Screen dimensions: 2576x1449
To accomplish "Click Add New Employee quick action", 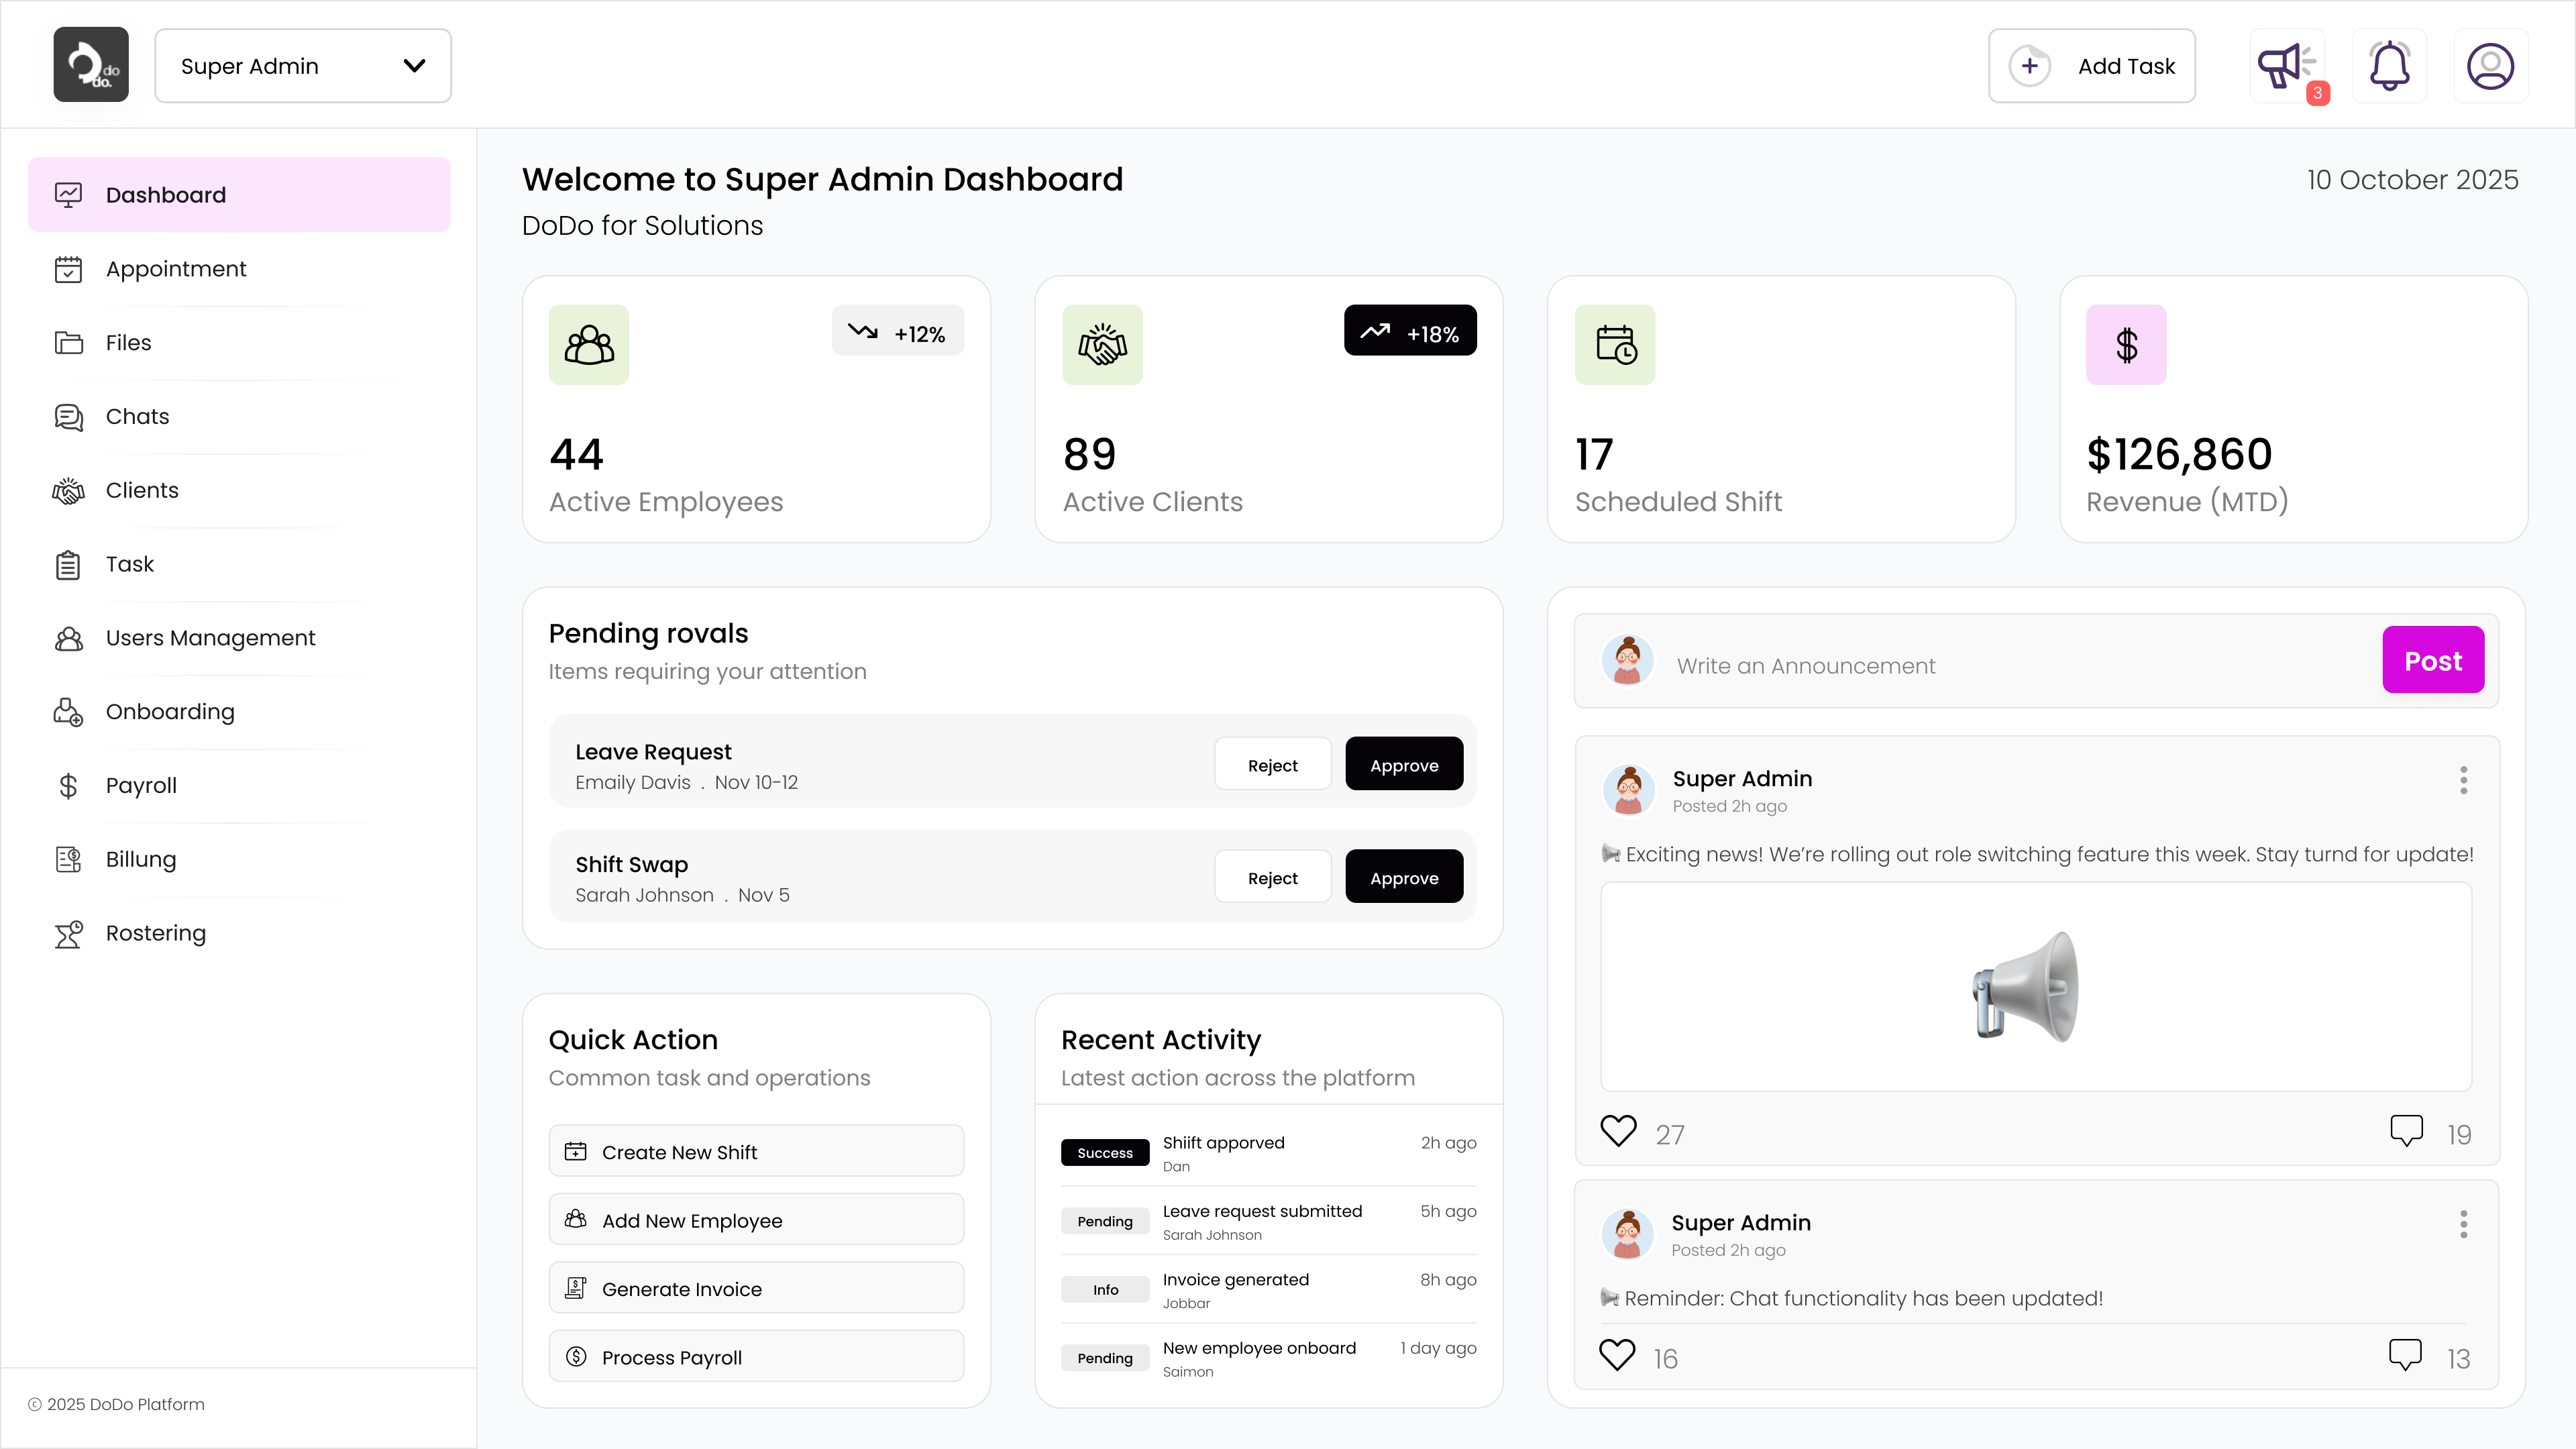I will tap(756, 1220).
